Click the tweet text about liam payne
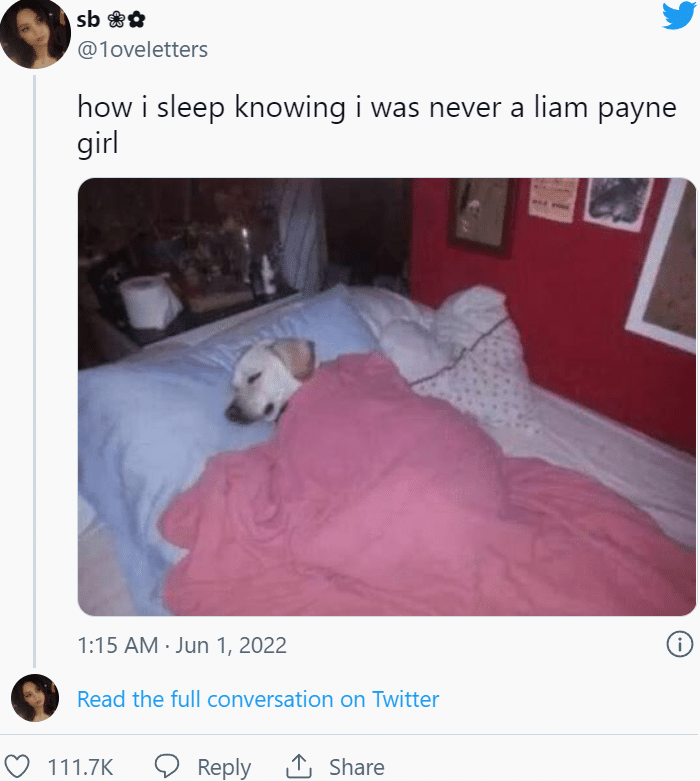Screen dimensions: 700x781 click(377, 125)
